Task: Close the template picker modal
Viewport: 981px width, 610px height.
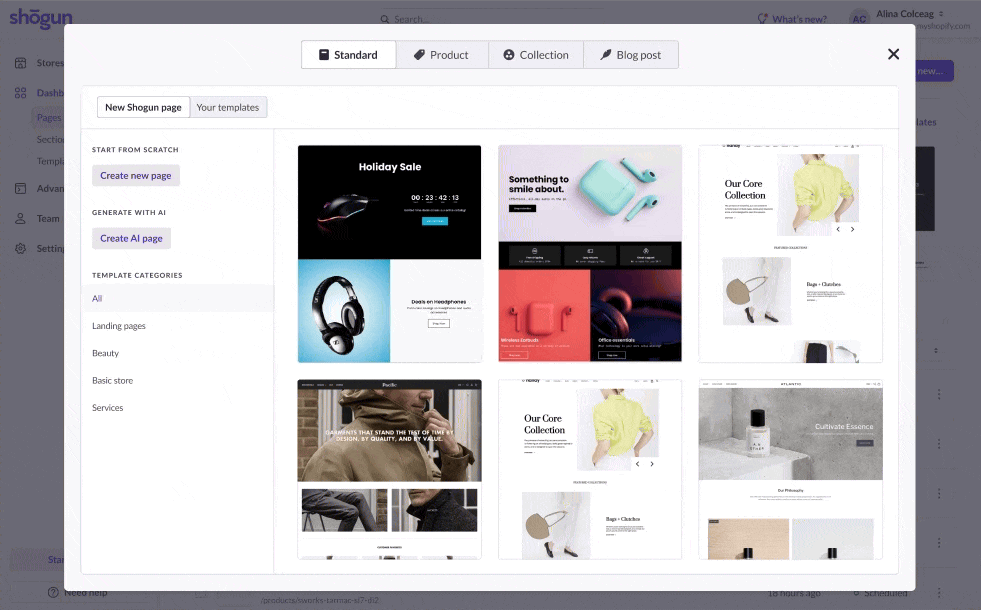Action: tap(893, 54)
